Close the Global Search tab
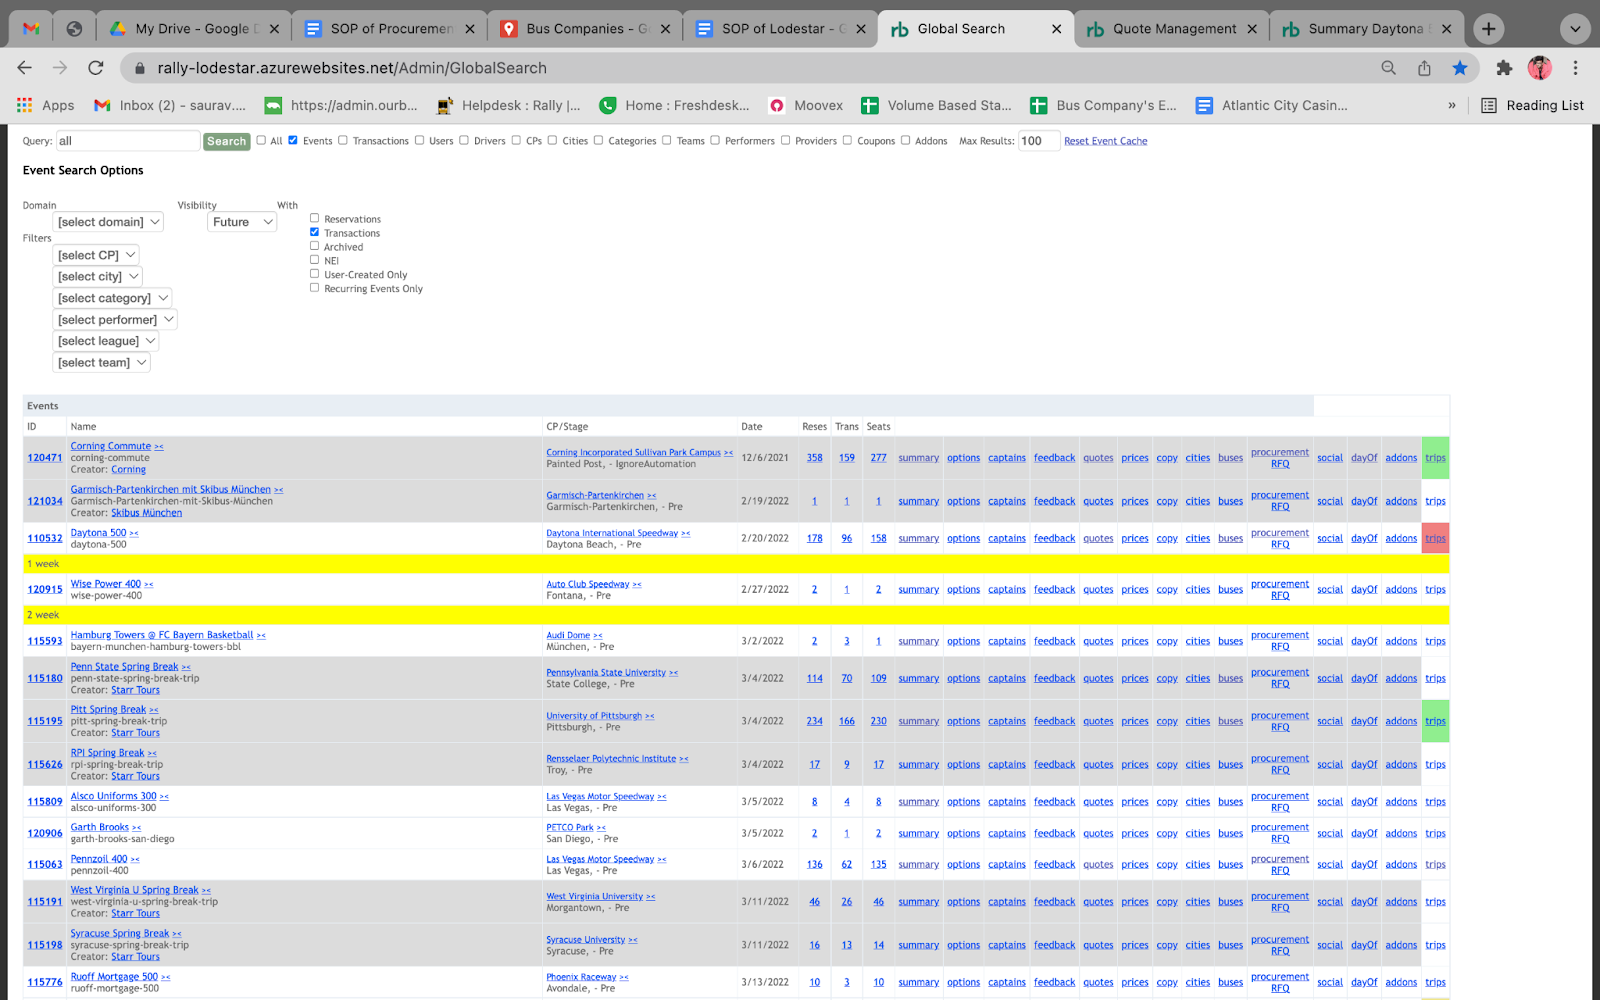This screenshot has width=1600, height=1000. pos(1057,29)
